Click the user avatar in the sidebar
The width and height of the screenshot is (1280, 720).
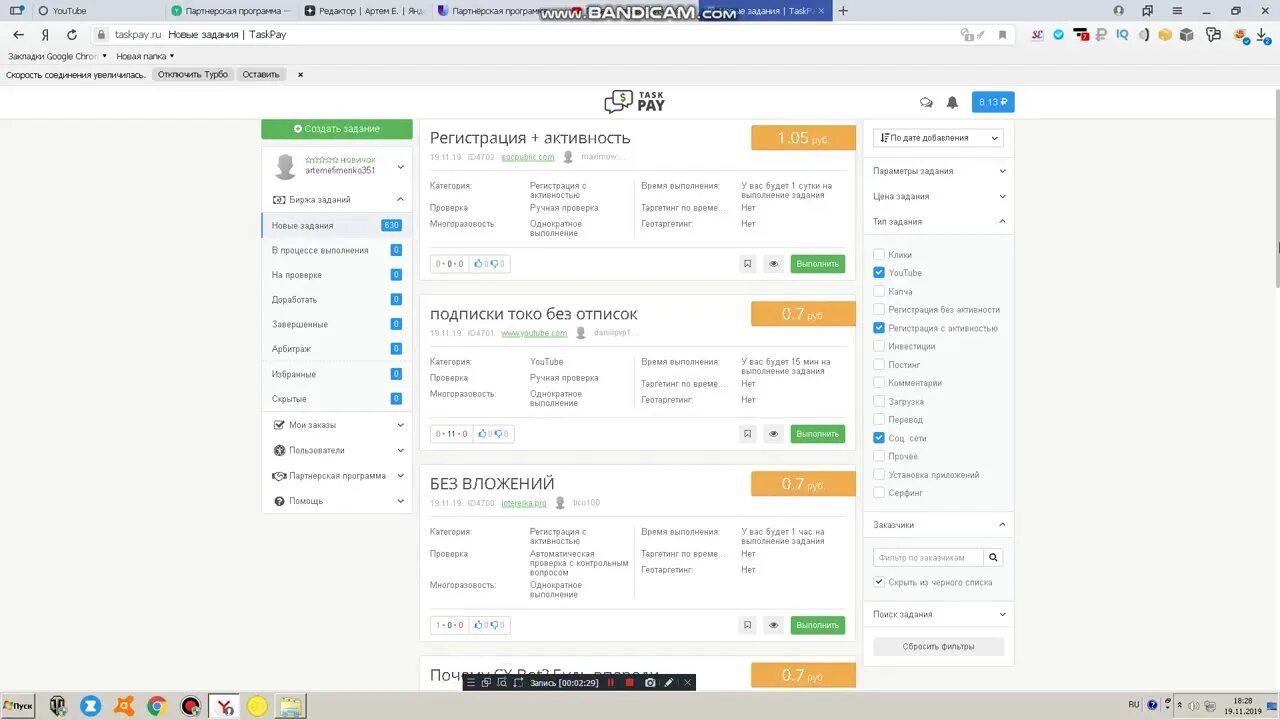click(286, 166)
